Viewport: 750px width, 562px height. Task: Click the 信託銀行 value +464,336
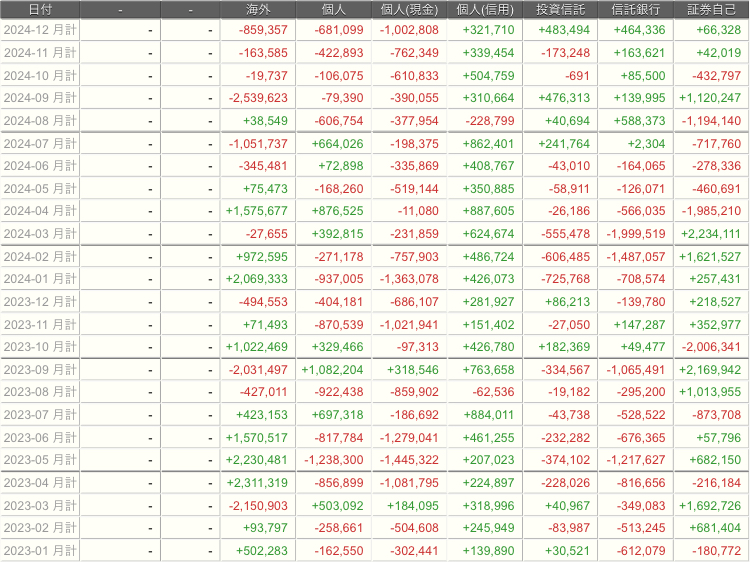pyautogui.click(x=640, y=30)
